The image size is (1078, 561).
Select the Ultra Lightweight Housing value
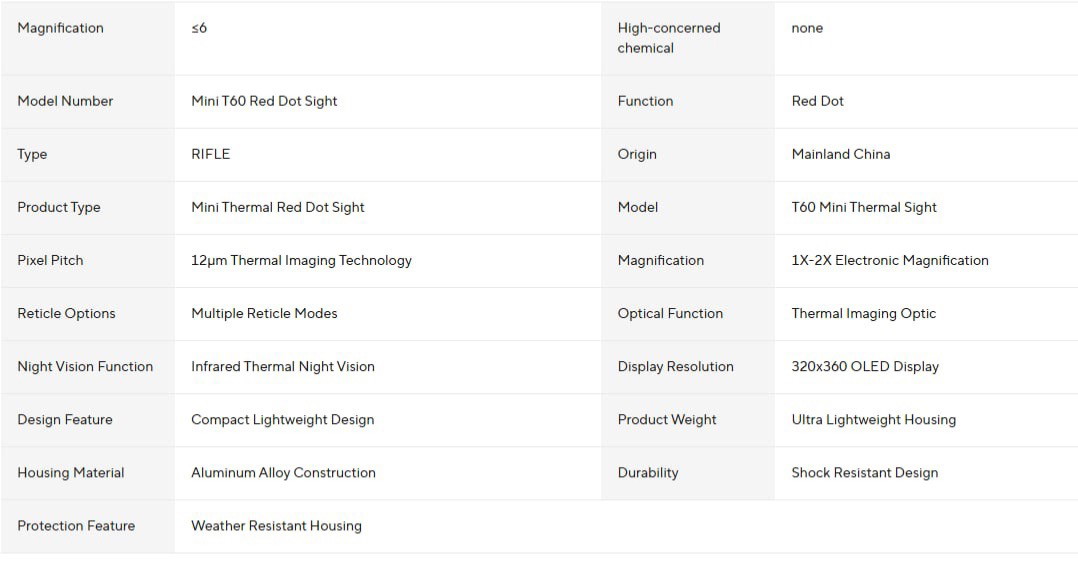coord(874,419)
